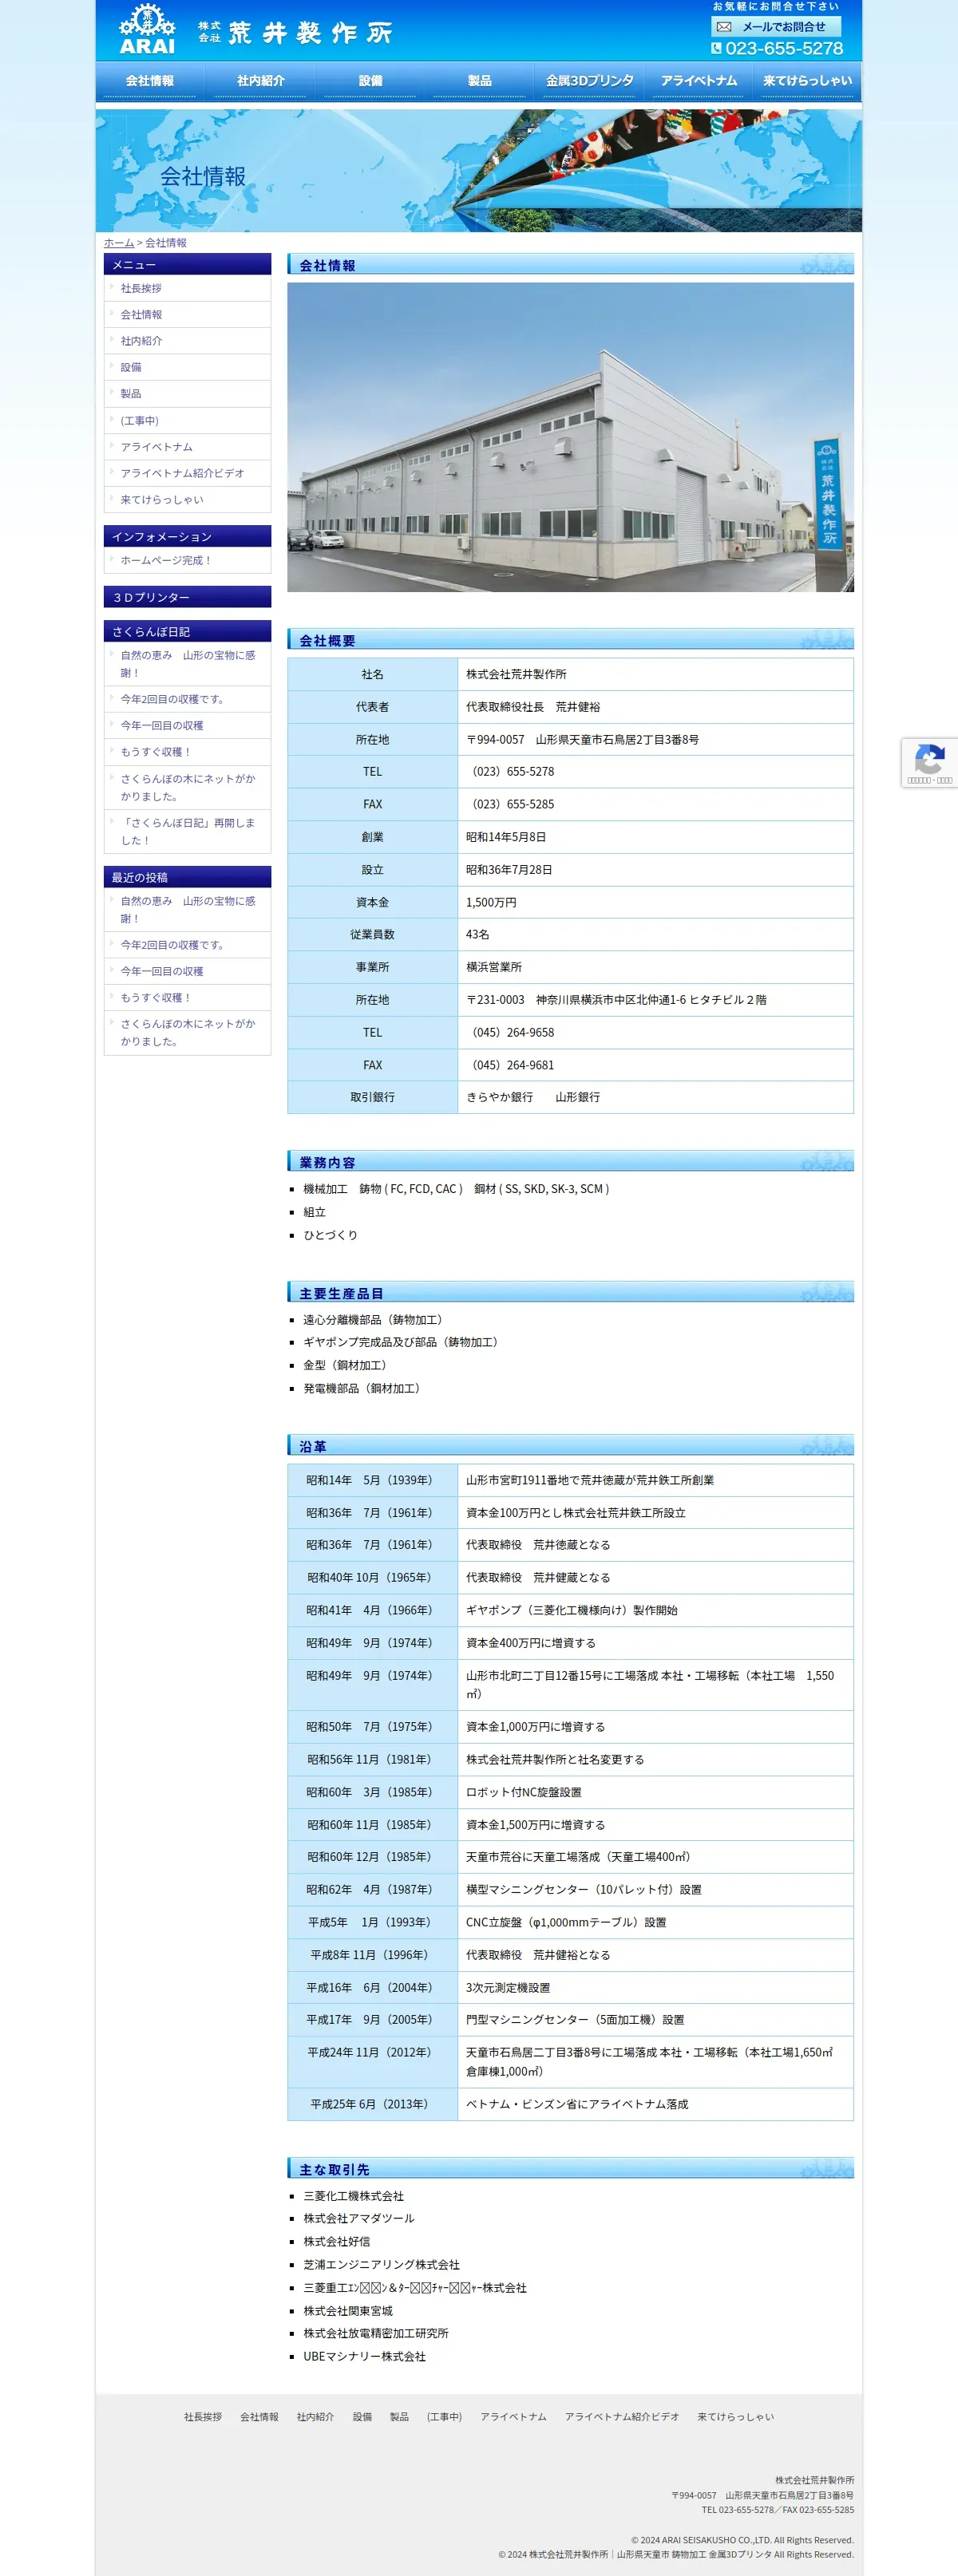Screen dimensions: 958x2576
Task: Click the 平成25年 6月（2013年） history row
Action: [570, 2105]
